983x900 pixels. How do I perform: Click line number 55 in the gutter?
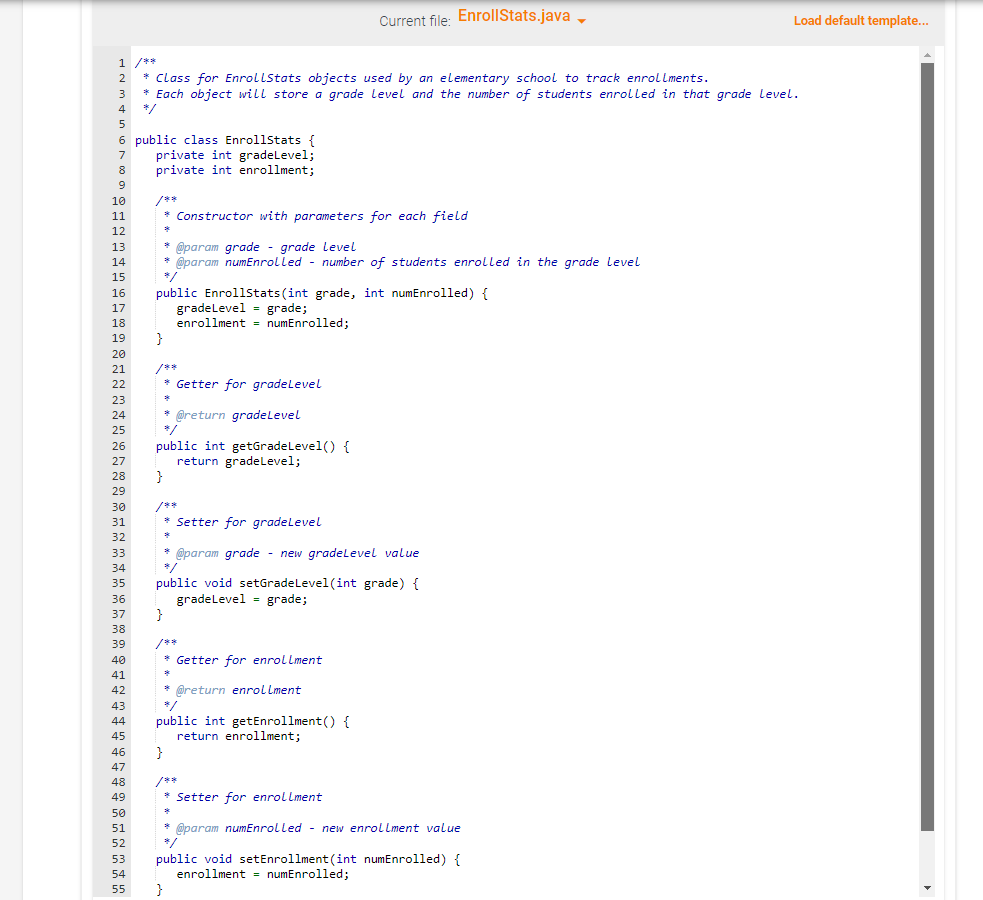pyautogui.click(x=118, y=888)
